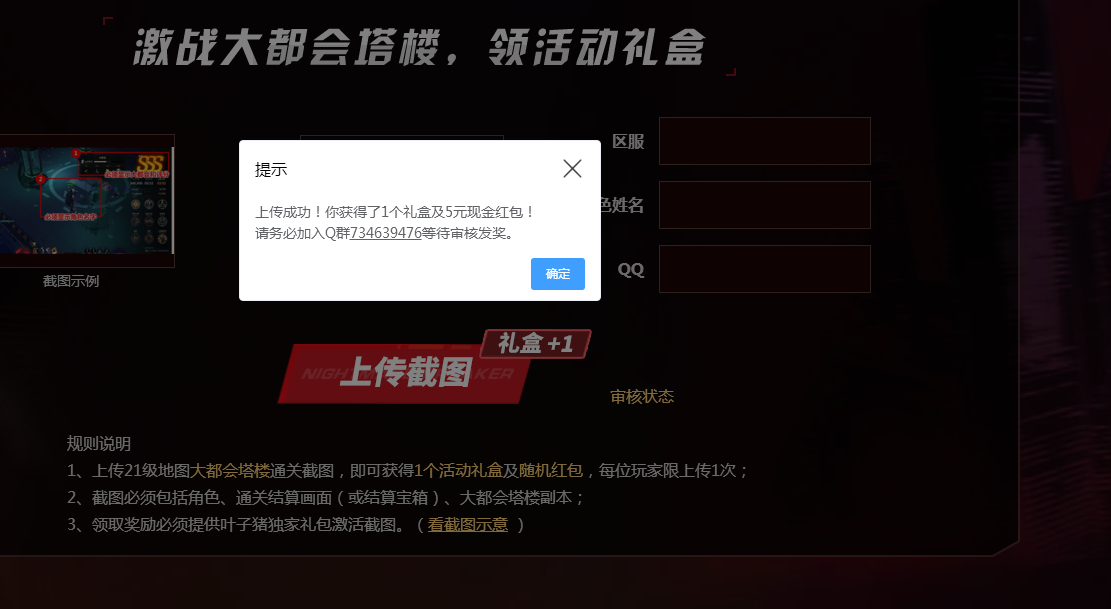Open the 审核状态 link

tap(642, 397)
